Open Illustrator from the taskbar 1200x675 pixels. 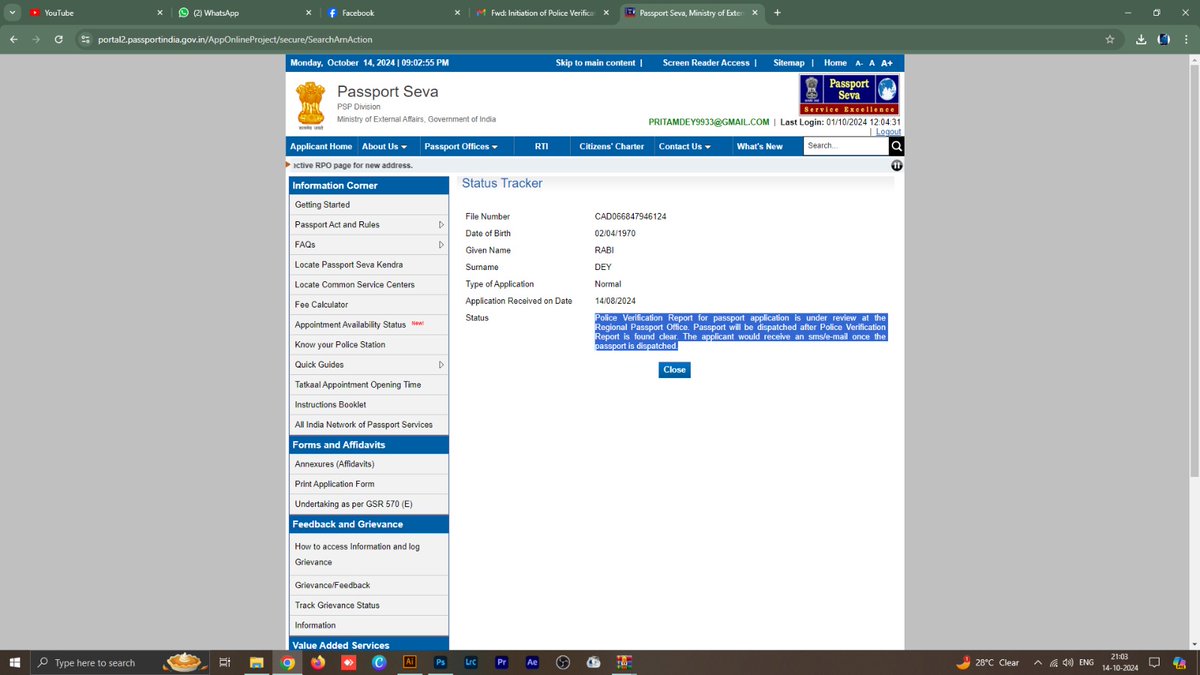pyautogui.click(x=409, y=662)
